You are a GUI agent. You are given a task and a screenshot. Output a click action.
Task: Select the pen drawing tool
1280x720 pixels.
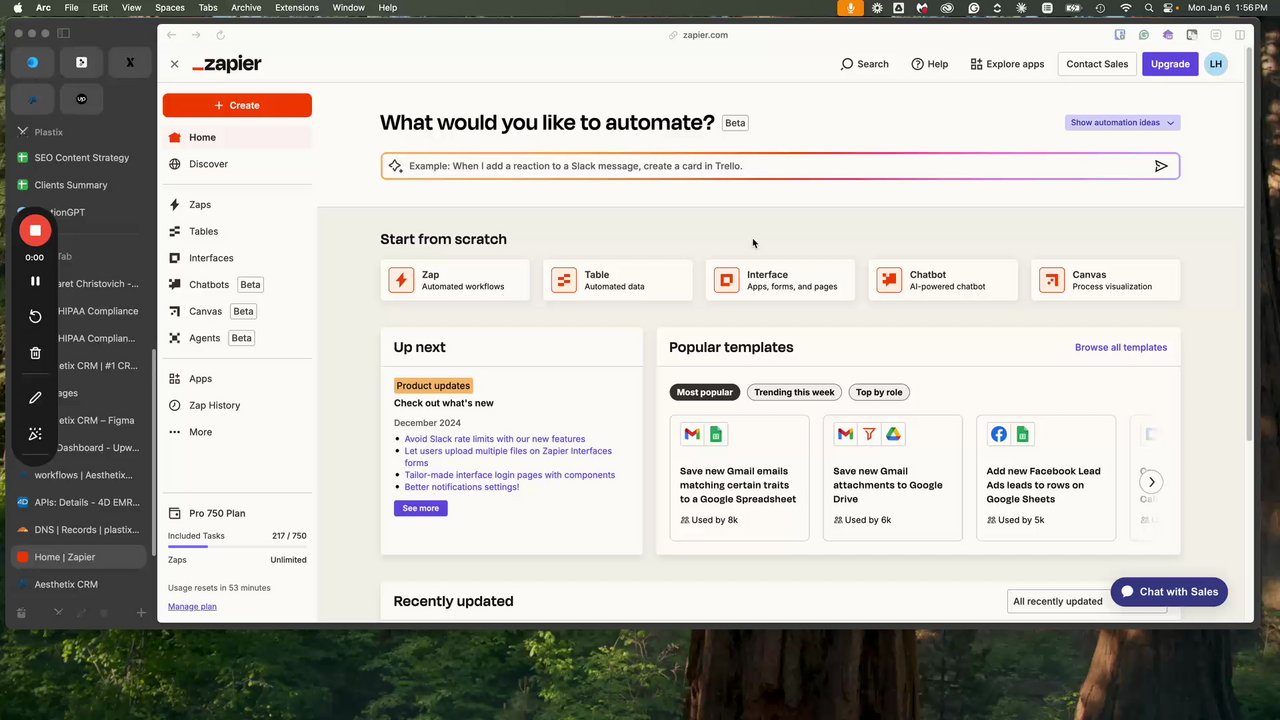coord(35,397)
